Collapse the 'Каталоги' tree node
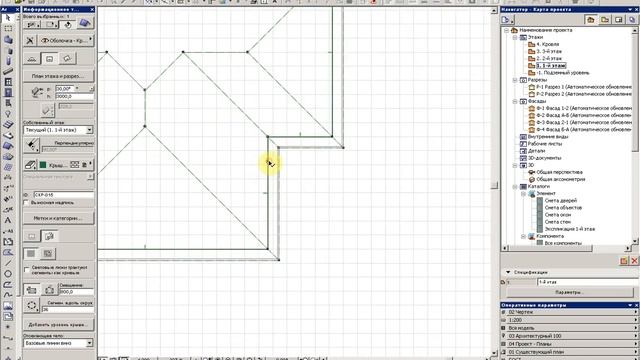 coord(515,187)
